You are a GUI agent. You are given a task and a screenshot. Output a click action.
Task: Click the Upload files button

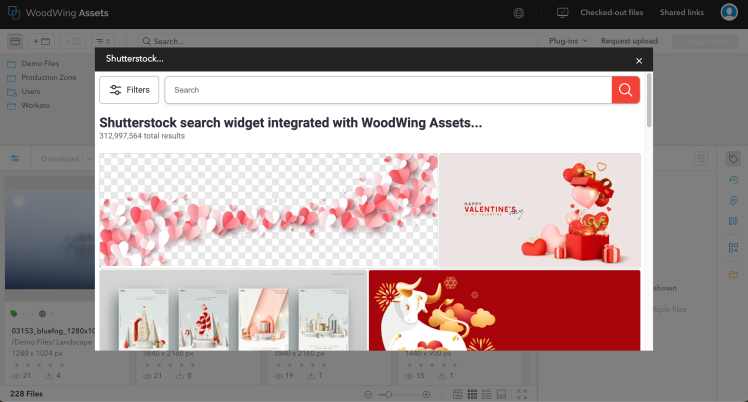(705, 41)
